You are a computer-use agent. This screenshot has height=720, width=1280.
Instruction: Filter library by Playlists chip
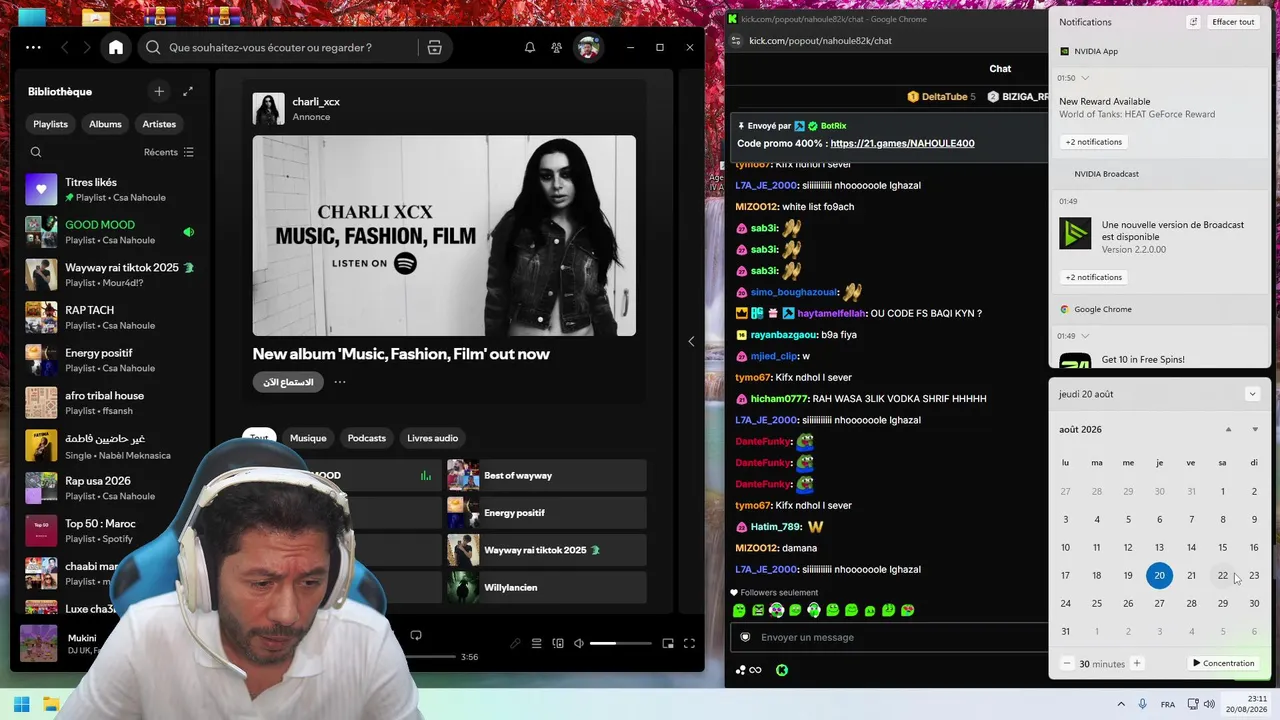[x=50, y=124]
